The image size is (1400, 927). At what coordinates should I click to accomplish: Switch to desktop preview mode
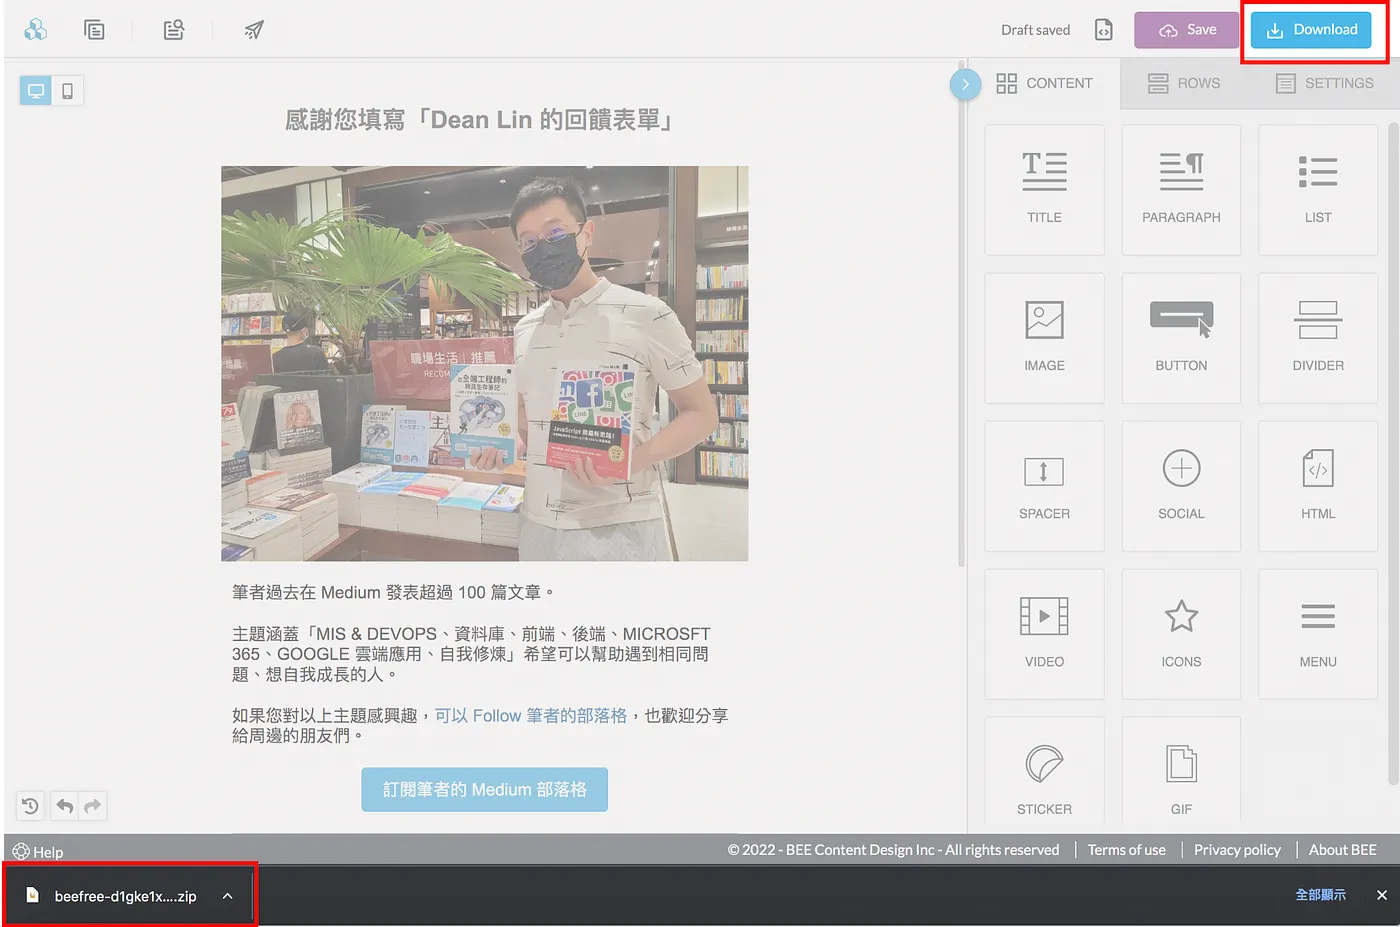pyautogui.click(x=36, y=91)
